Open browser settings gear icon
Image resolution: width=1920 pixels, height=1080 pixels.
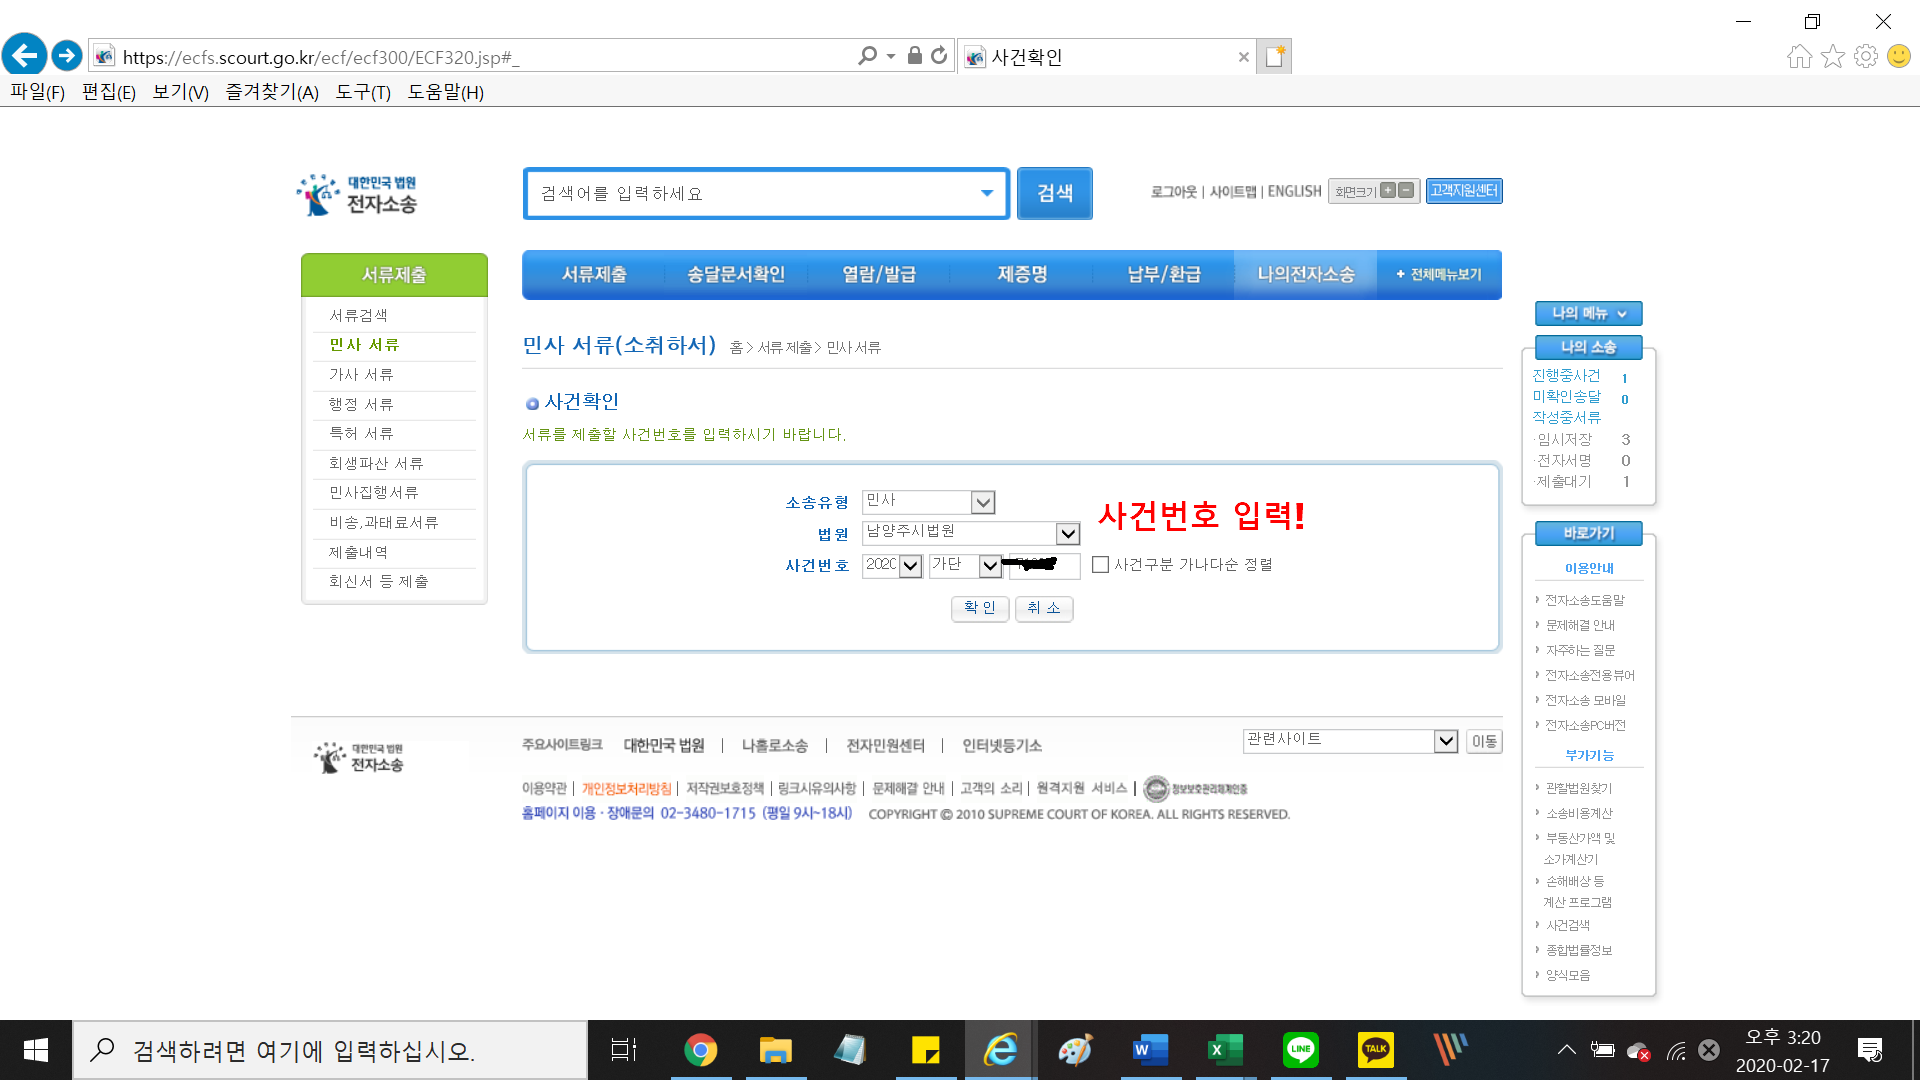tap(1865, 56)
